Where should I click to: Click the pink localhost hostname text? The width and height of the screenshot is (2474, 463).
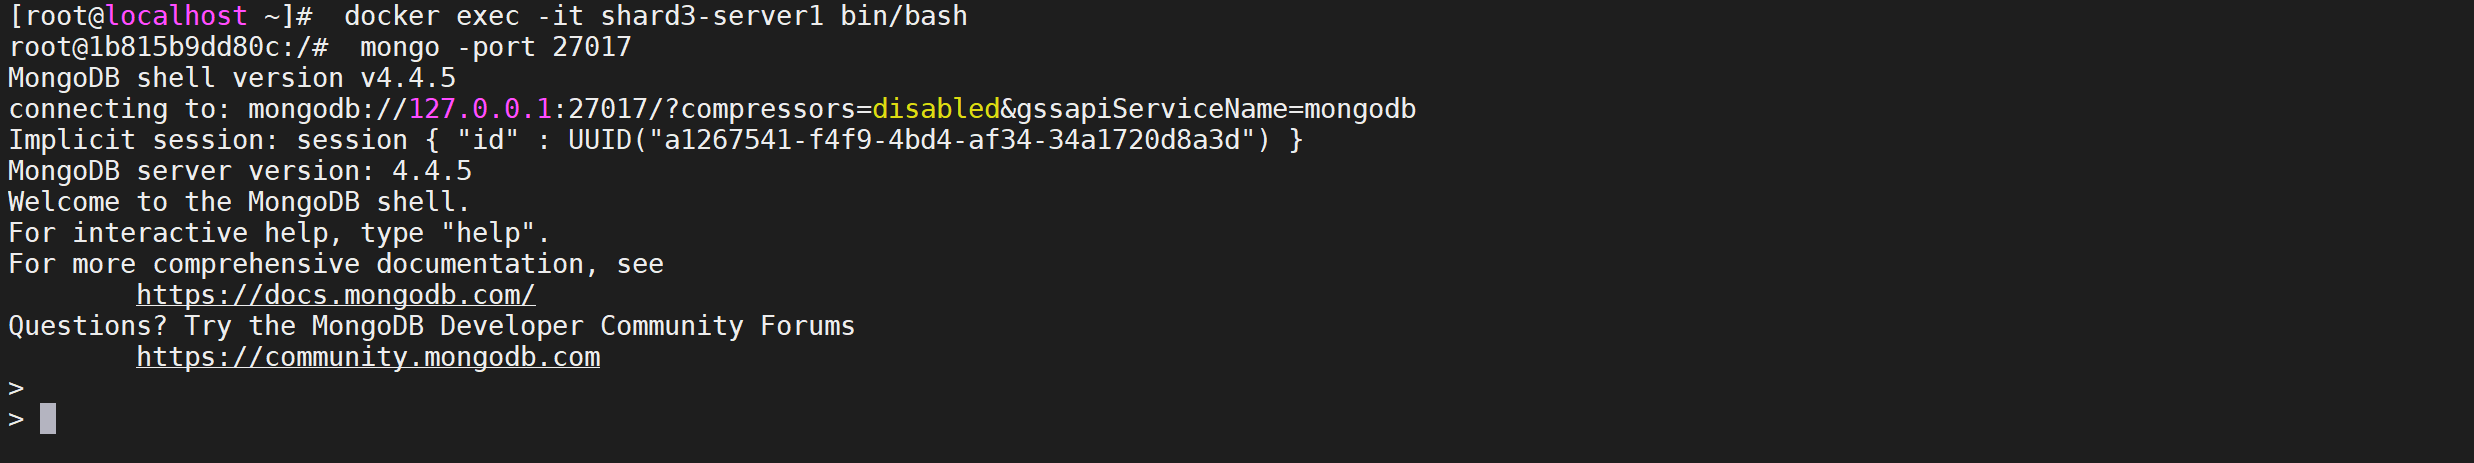[176, 16]
